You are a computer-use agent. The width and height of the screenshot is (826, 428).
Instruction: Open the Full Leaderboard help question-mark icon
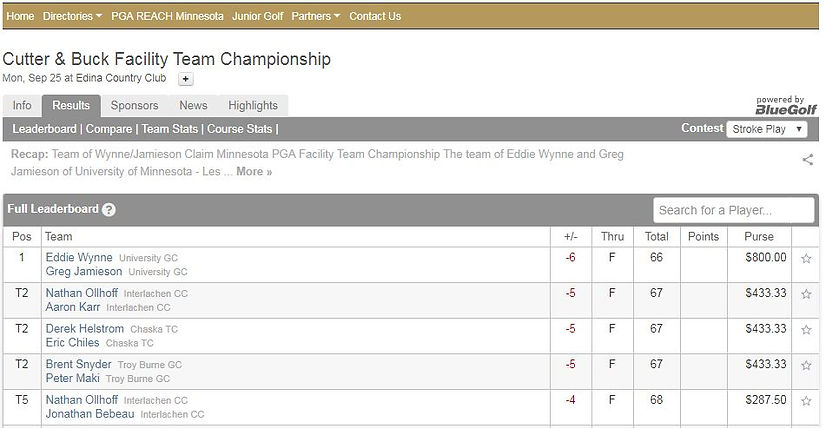[109, 210]
